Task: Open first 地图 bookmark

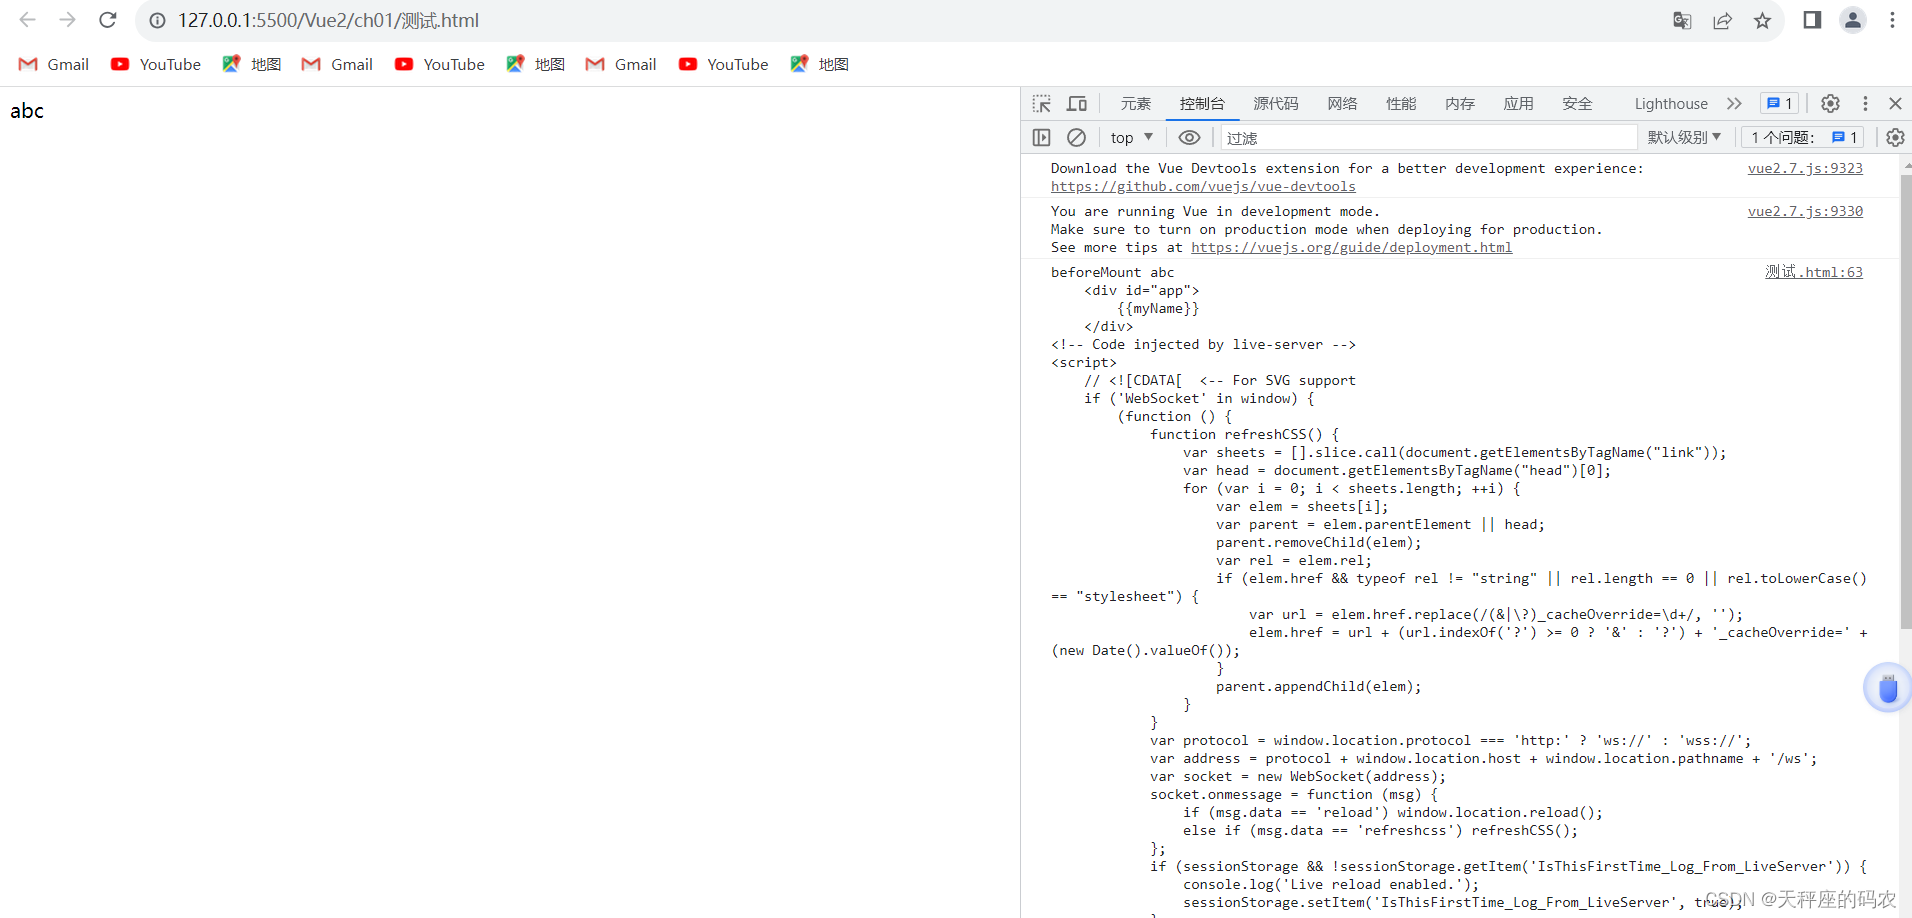Action: tap(252, 64)
